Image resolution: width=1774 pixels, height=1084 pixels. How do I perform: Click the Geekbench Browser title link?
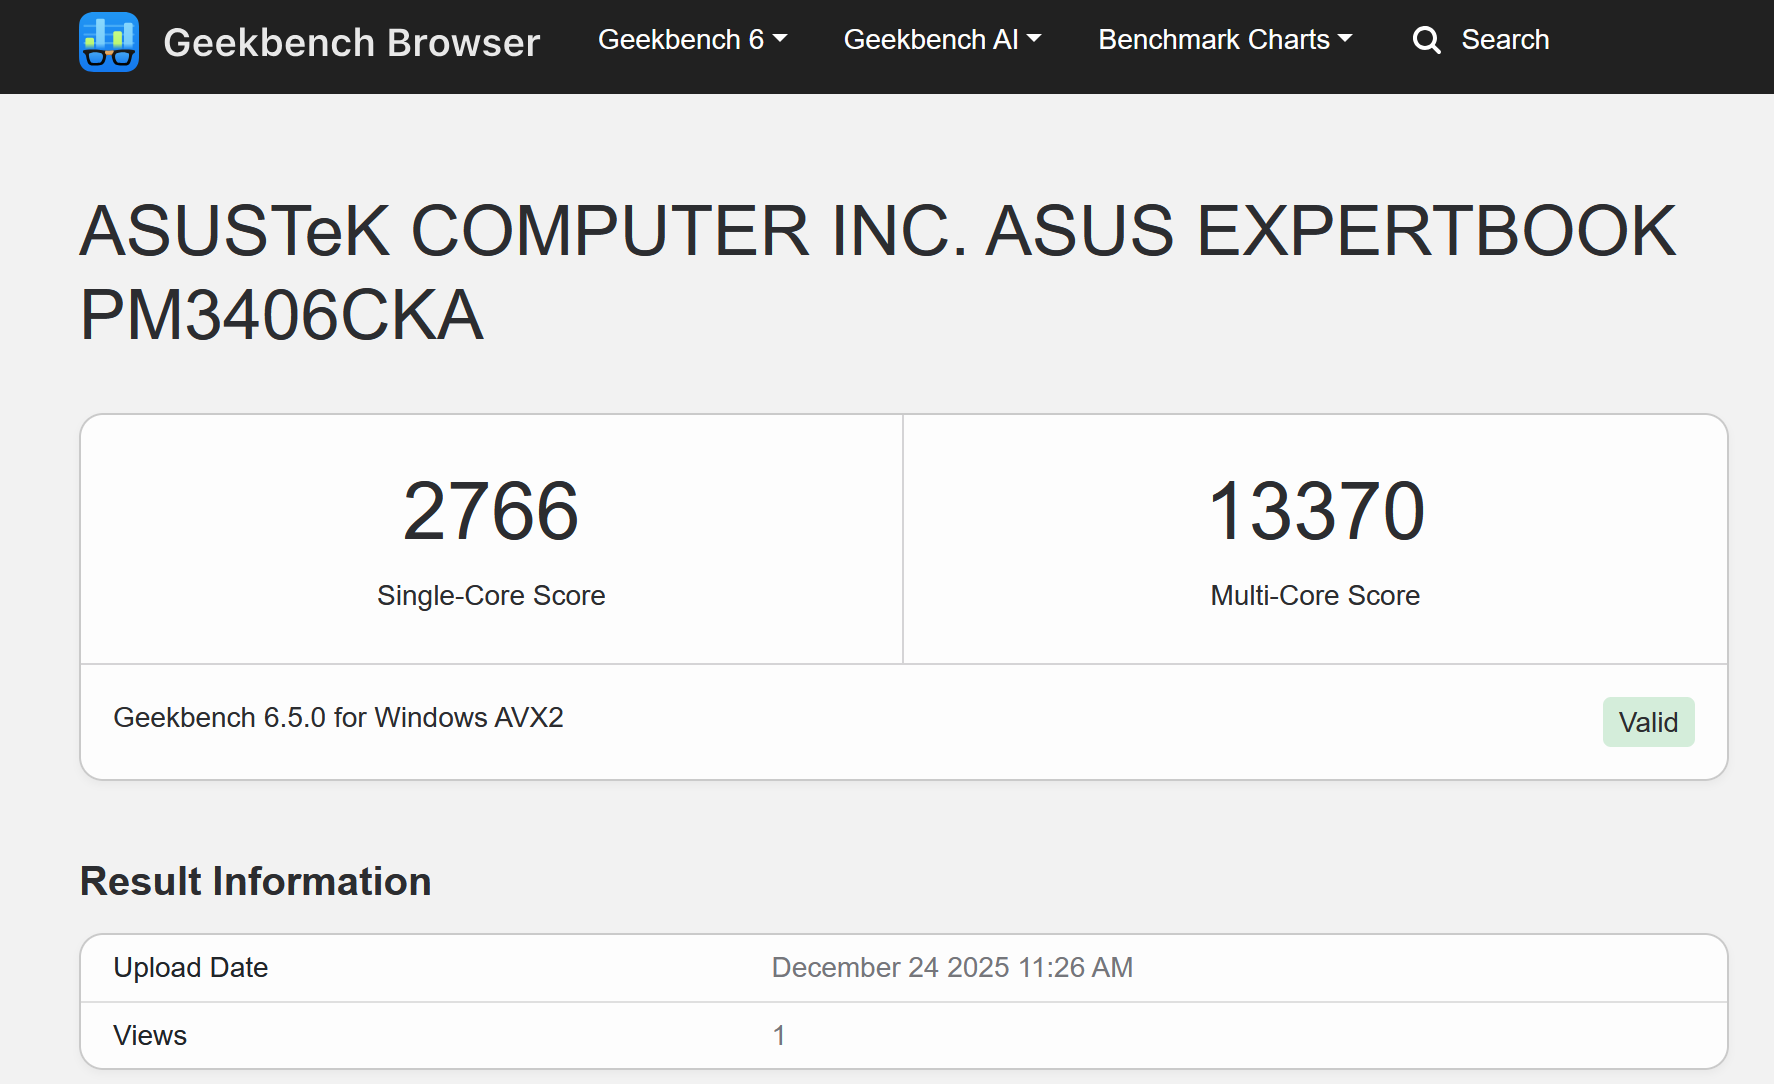point(351,42)
